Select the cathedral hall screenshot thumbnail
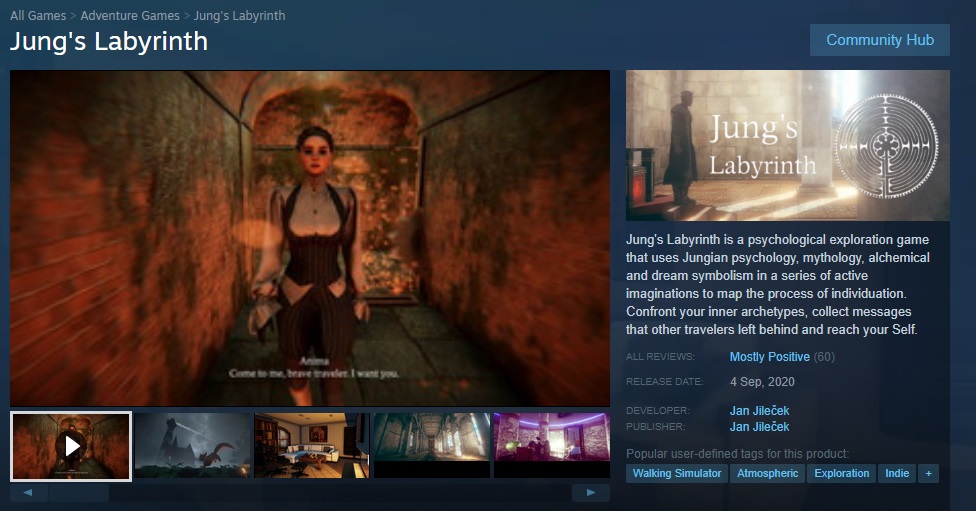Screen dimensions: 976x511 [x=431, y=446]
